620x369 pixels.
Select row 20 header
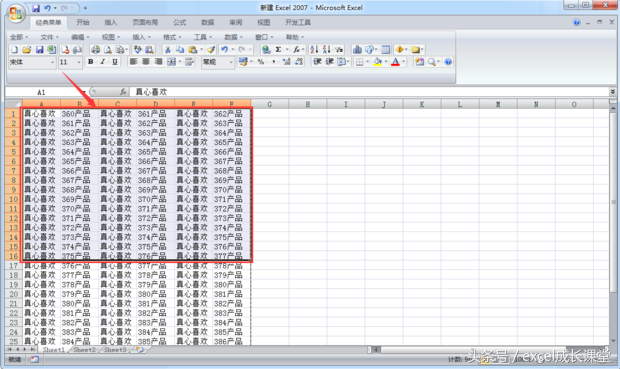click(13, 294)
